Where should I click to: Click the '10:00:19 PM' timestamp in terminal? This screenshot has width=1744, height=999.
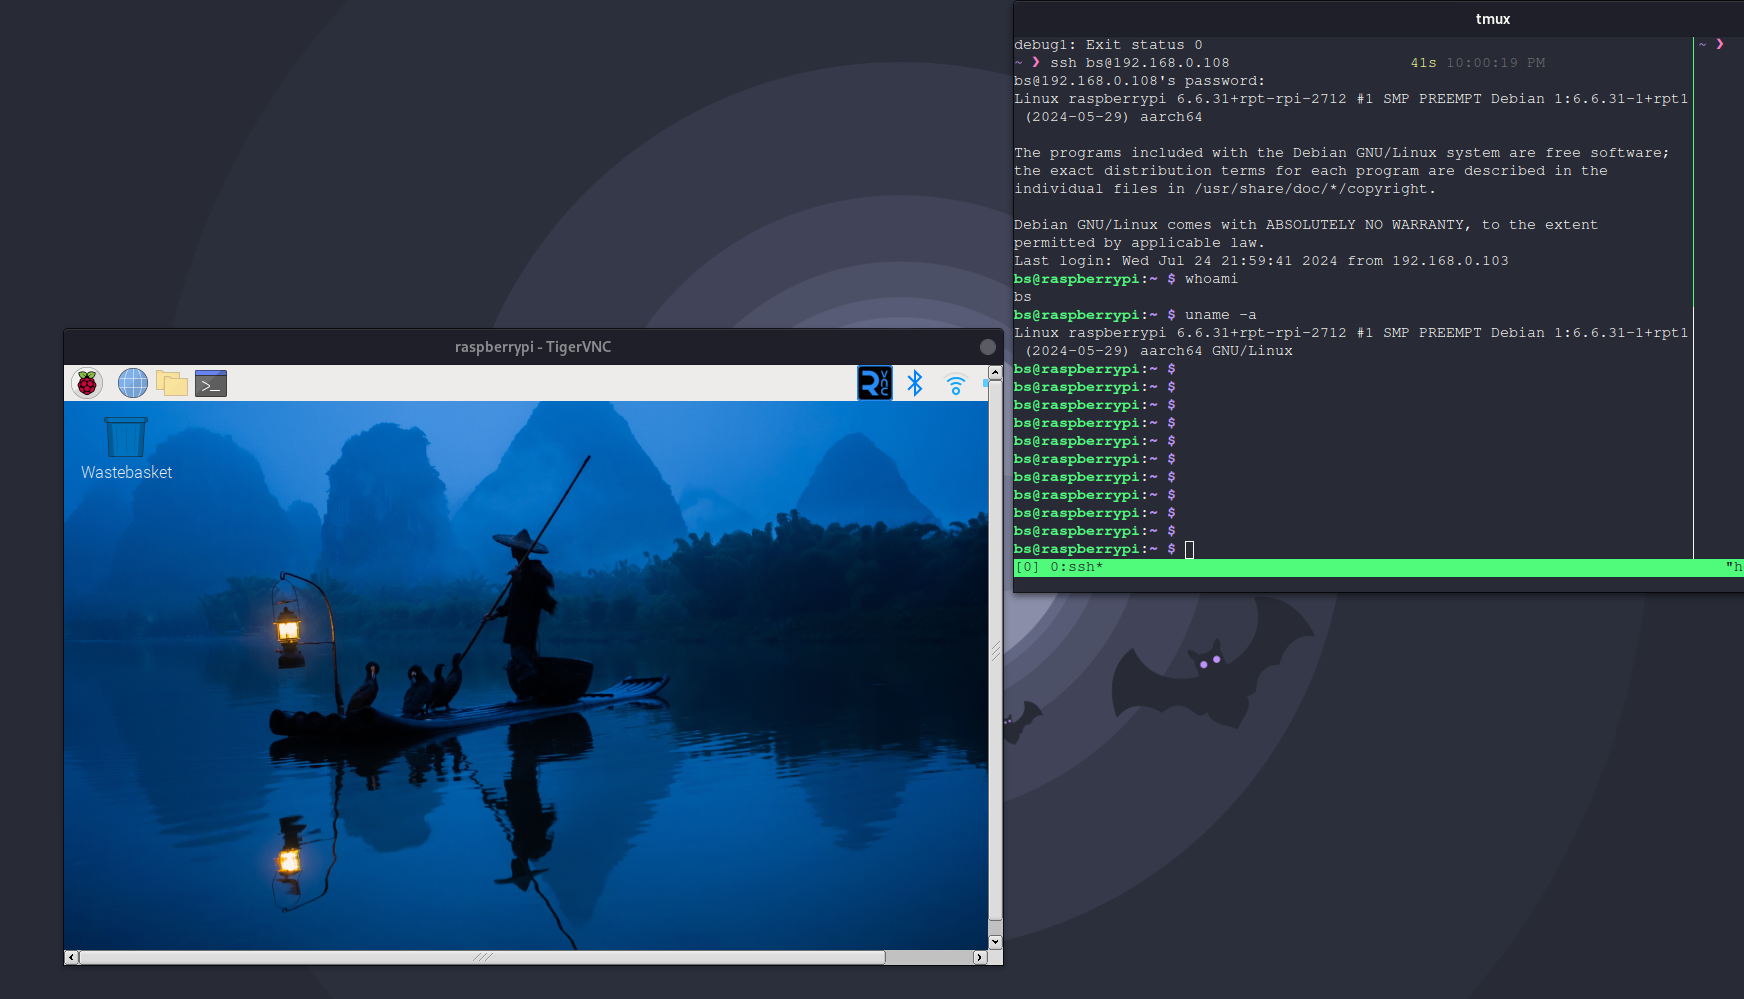(1495, 63)
